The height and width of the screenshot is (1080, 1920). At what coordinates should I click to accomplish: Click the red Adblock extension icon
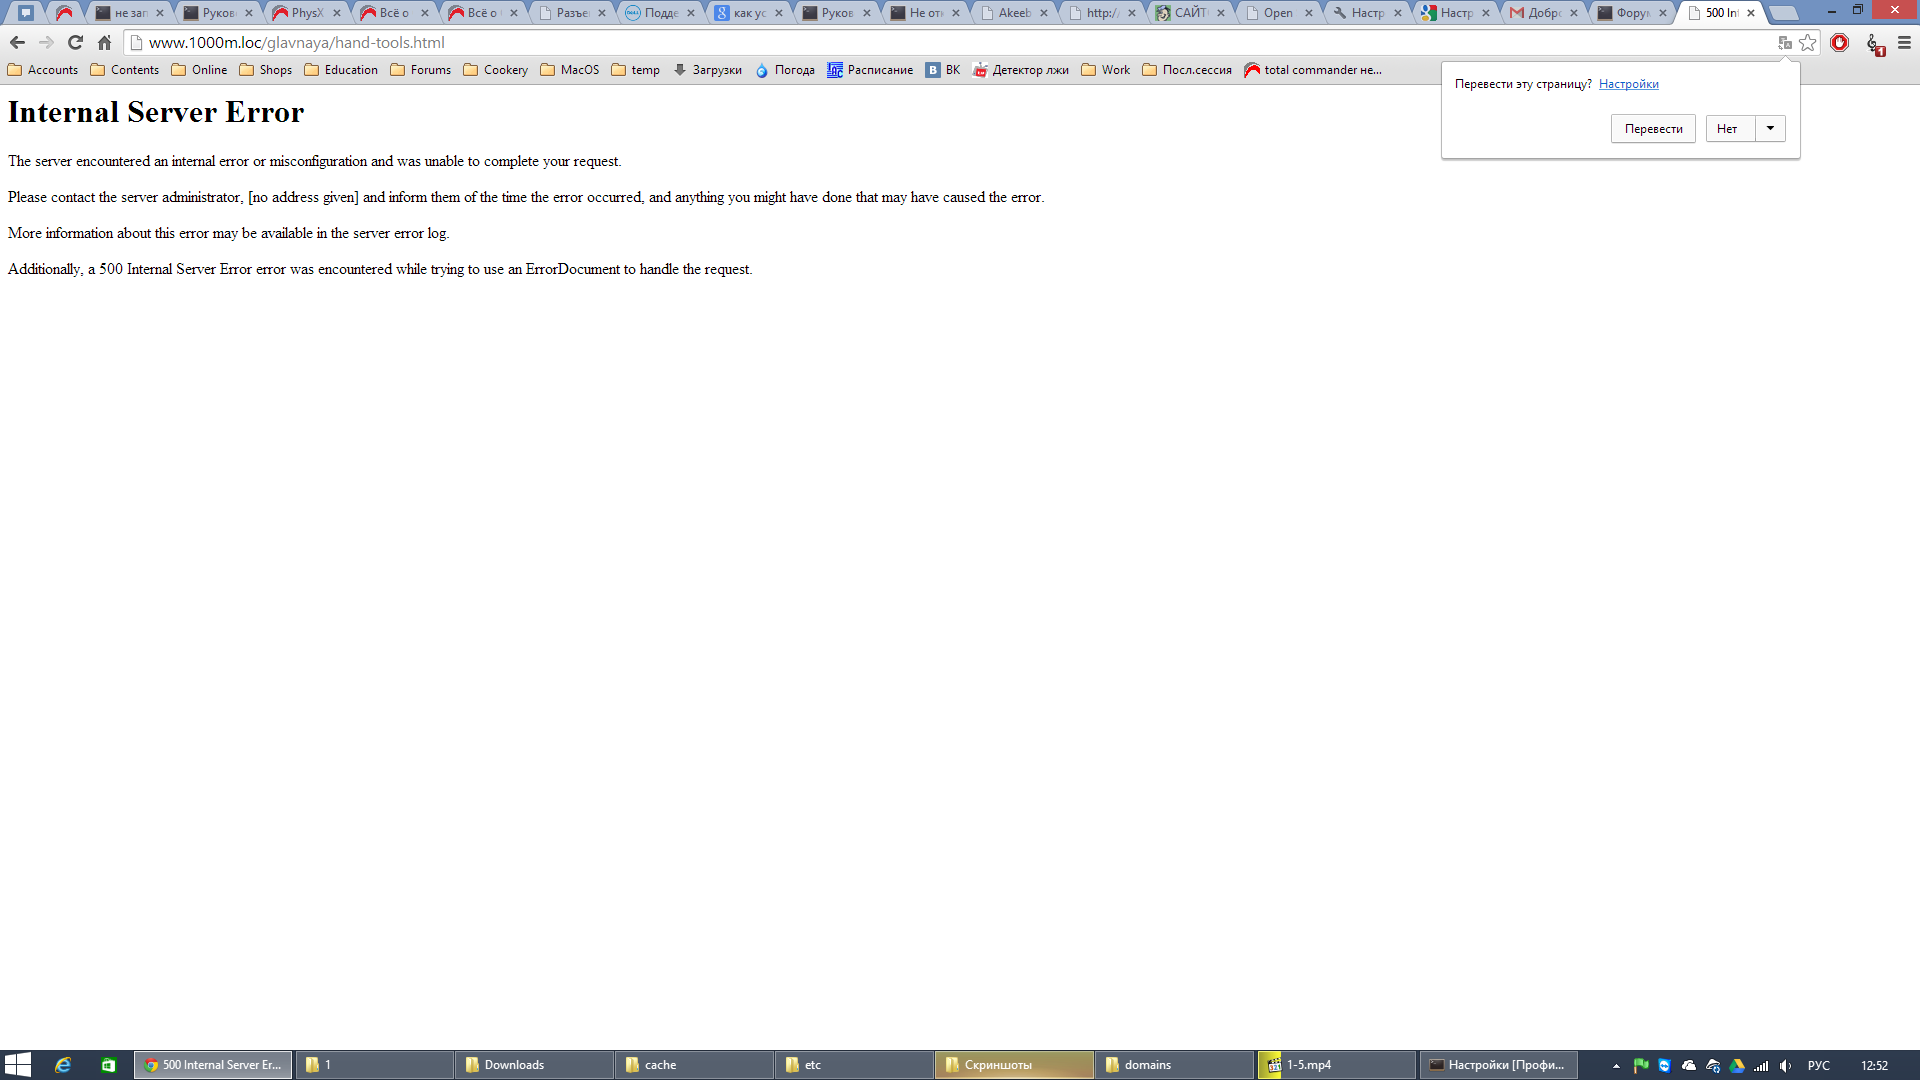click(1839, 43)
